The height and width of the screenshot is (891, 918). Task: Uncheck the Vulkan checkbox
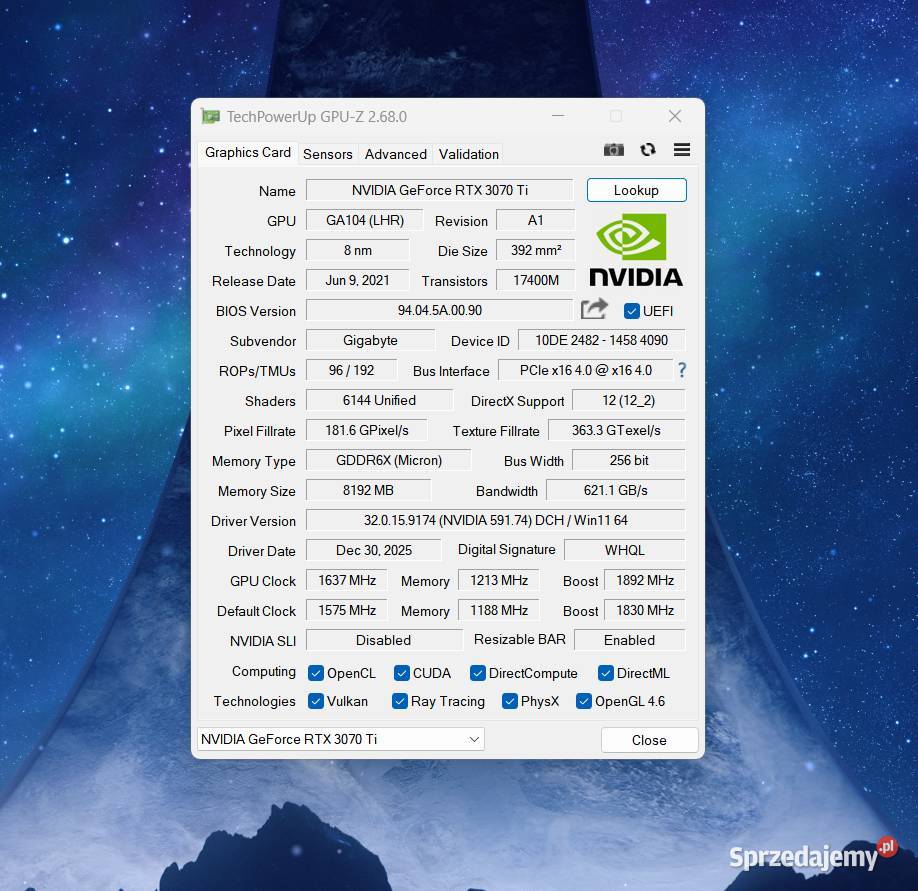(316, 701)
